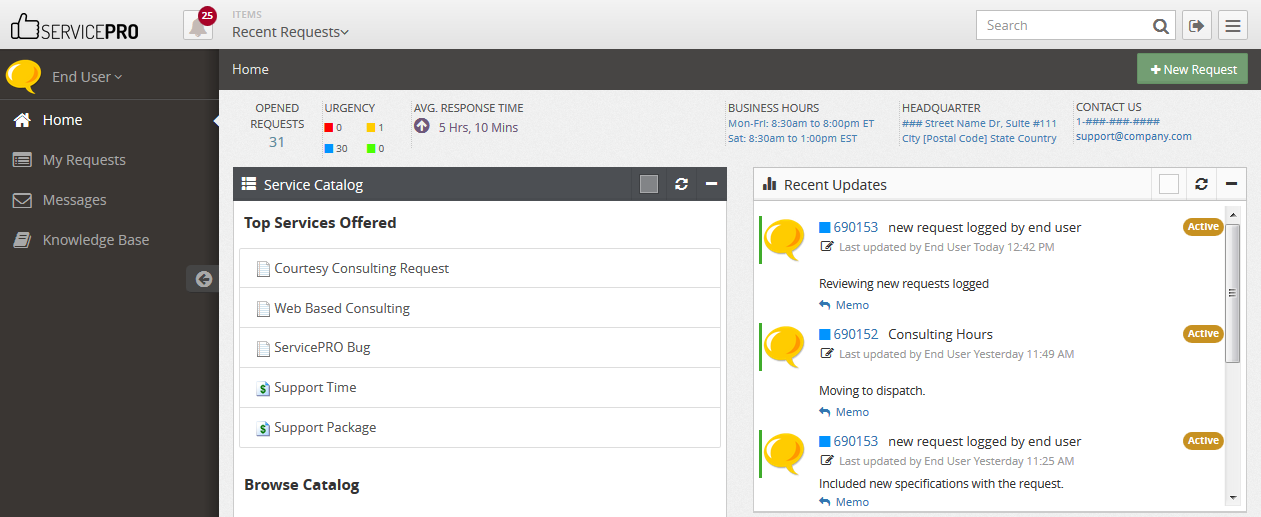Open the notifications bell with 25 alerts
This screenshot has width=1261, height=517.
(198, 25)
